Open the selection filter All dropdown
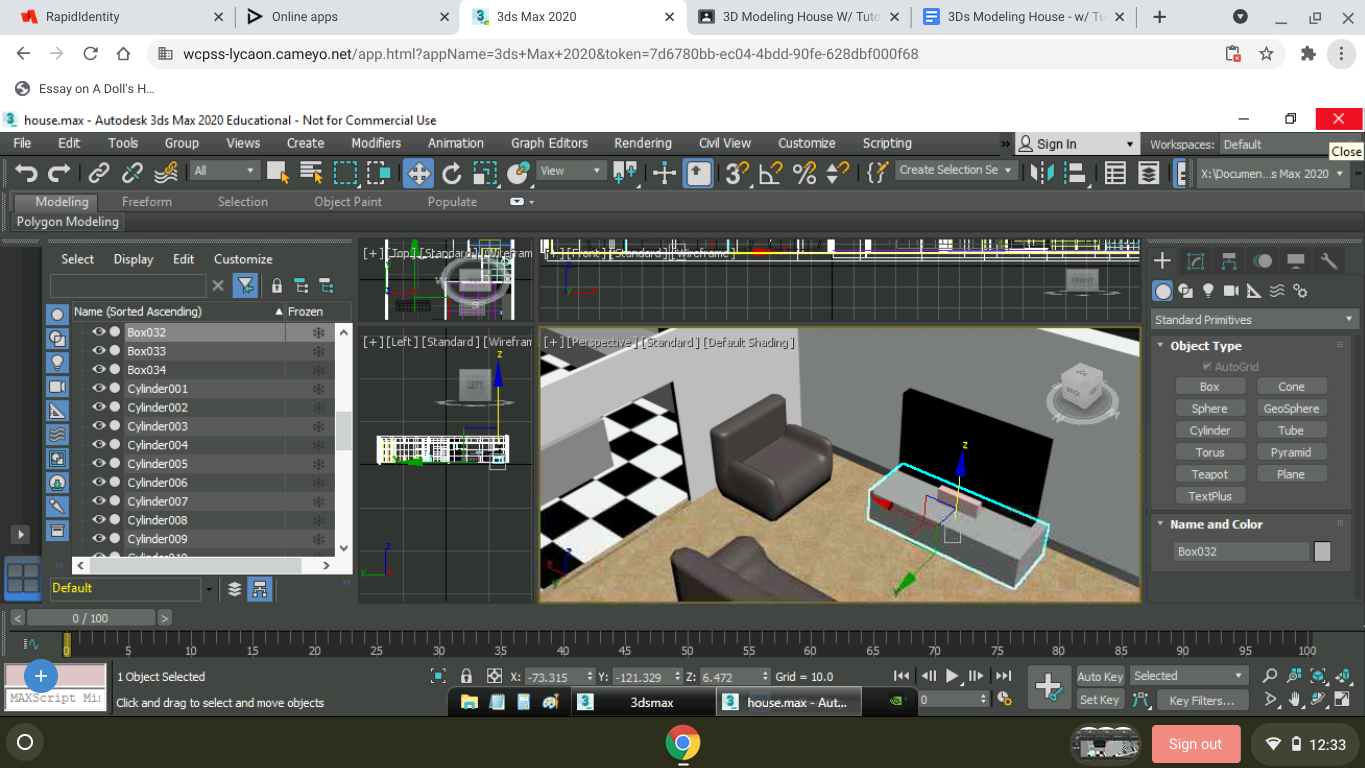1365x768 pixels. tap(224, 169)
